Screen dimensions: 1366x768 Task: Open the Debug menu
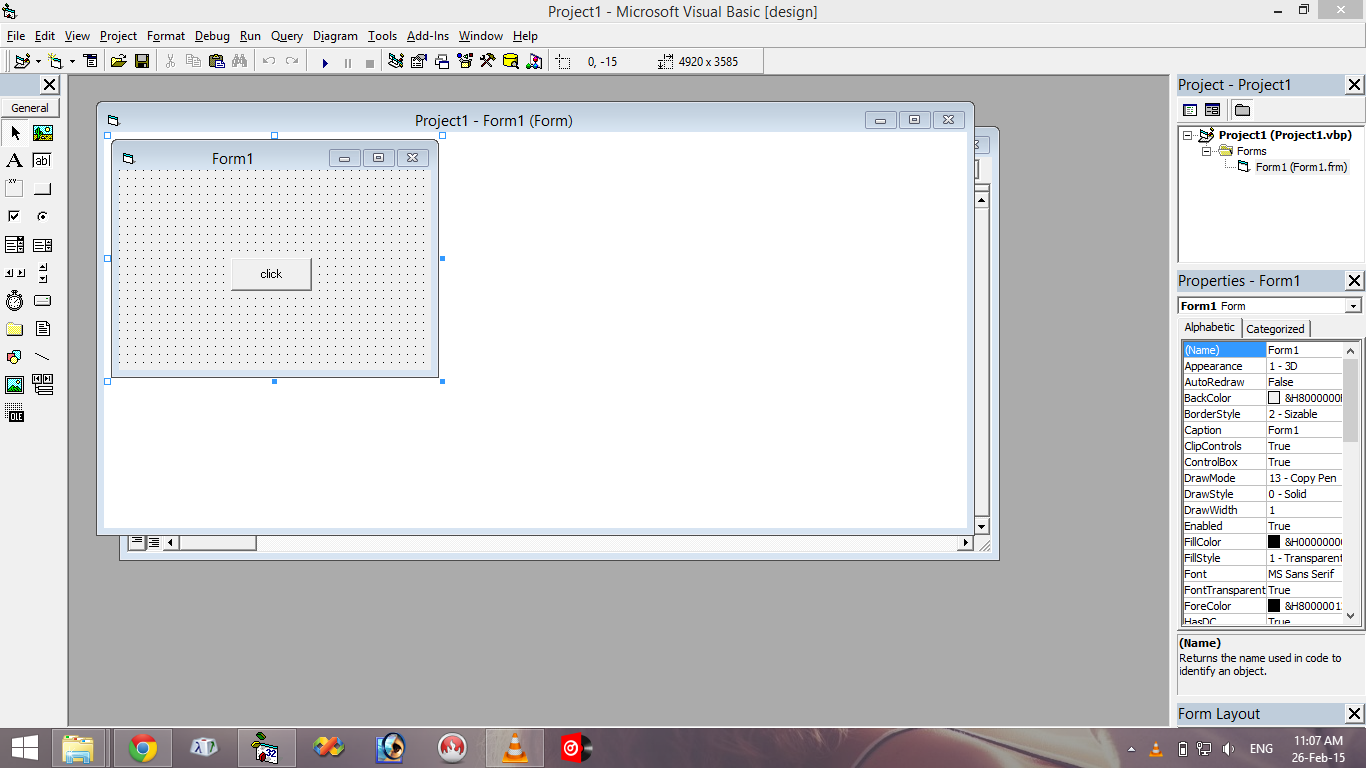212,36
